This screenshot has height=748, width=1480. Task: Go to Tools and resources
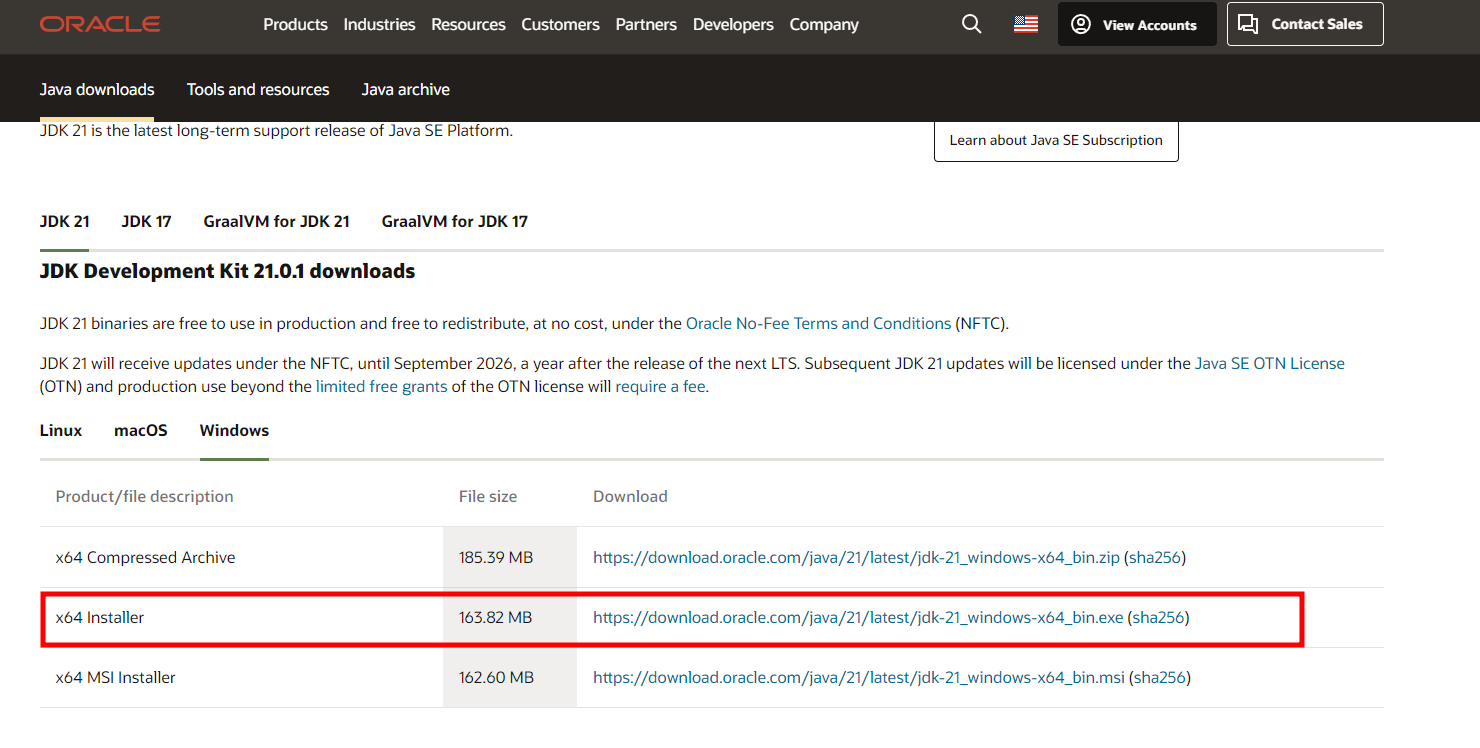(258, 89)
